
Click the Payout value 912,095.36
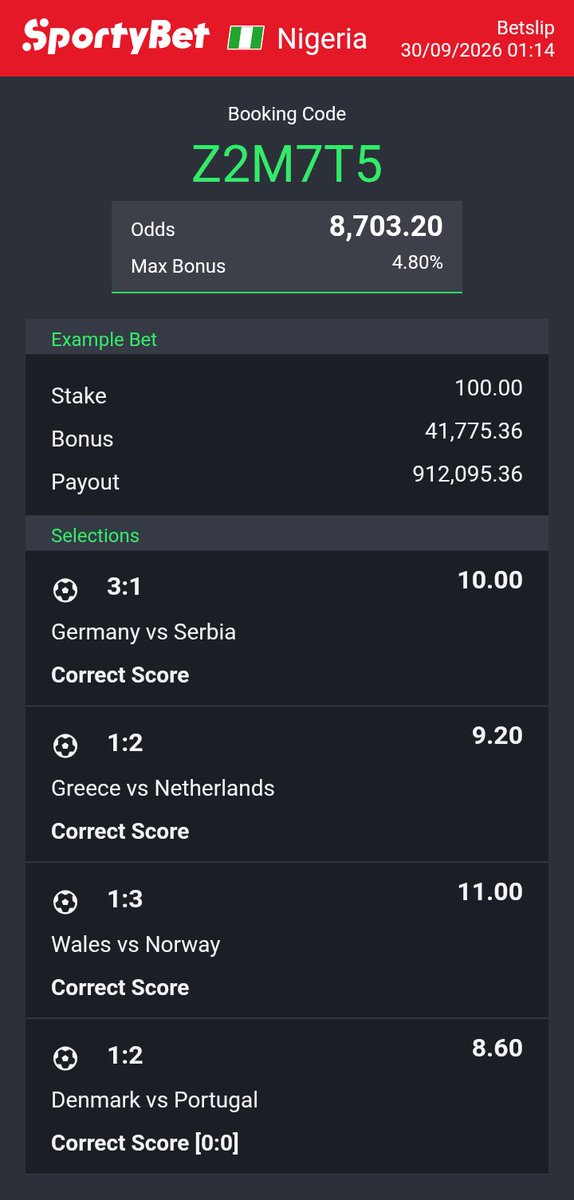point(467,474)
